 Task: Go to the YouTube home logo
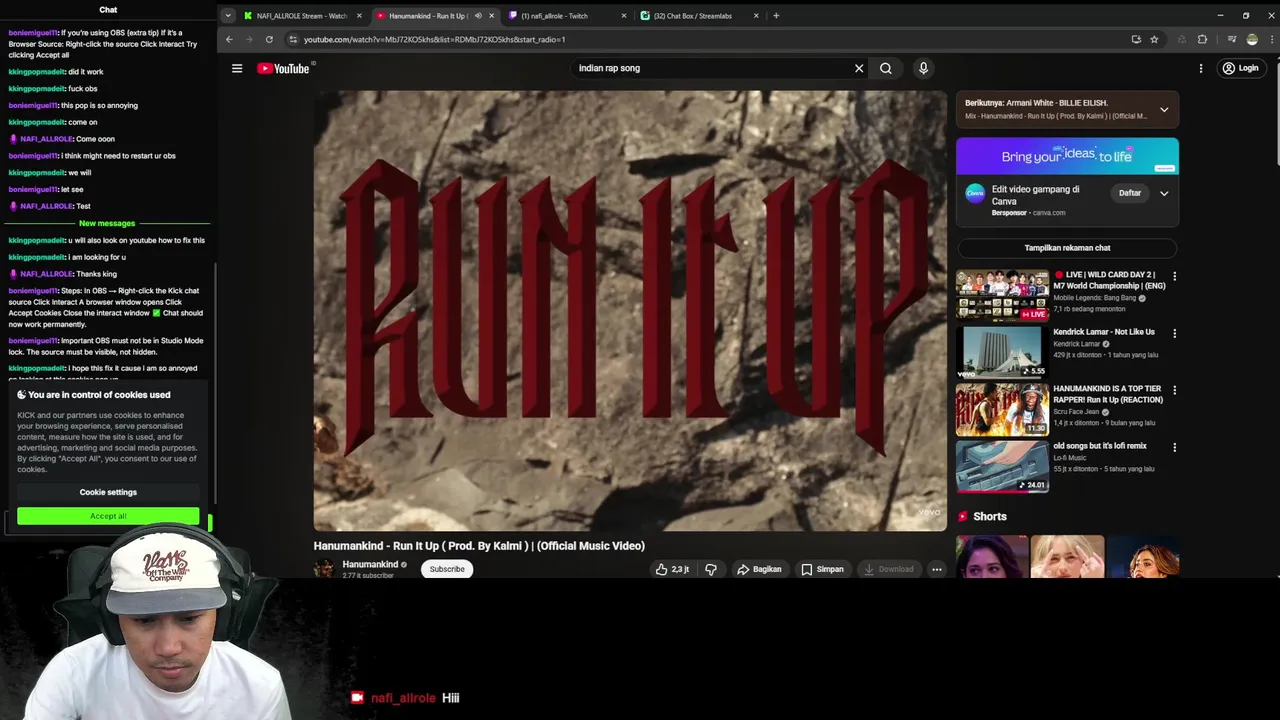[284, 68]
